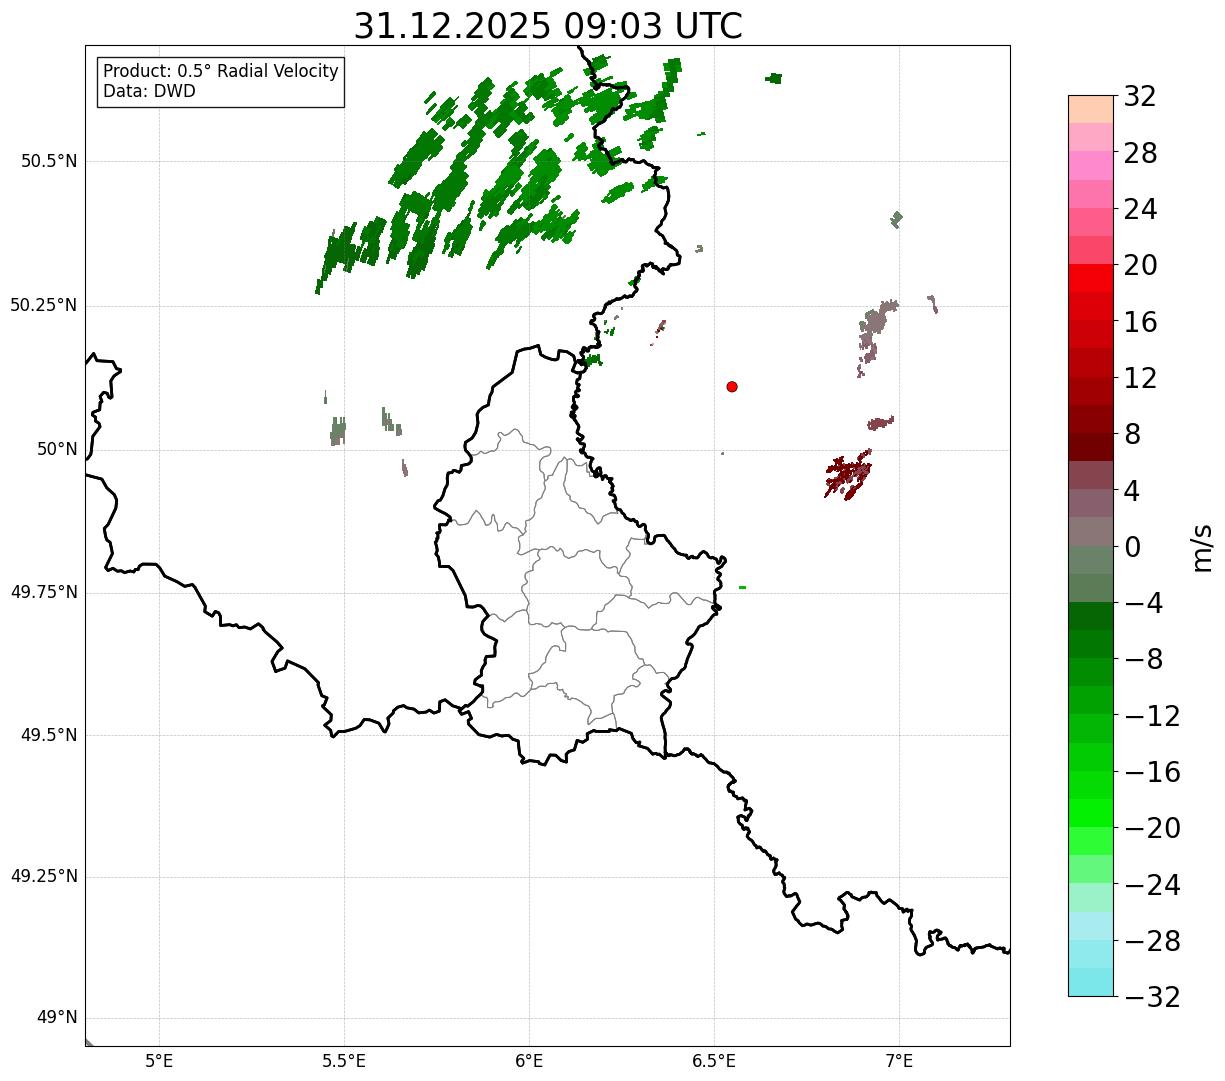
Task: Click the colorbar tick label 24
Action: click(1140, 209)
